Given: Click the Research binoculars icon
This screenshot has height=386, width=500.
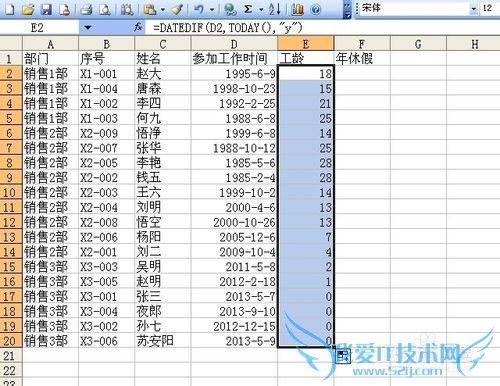Looking at the screenshot, I should pos(127,9).
